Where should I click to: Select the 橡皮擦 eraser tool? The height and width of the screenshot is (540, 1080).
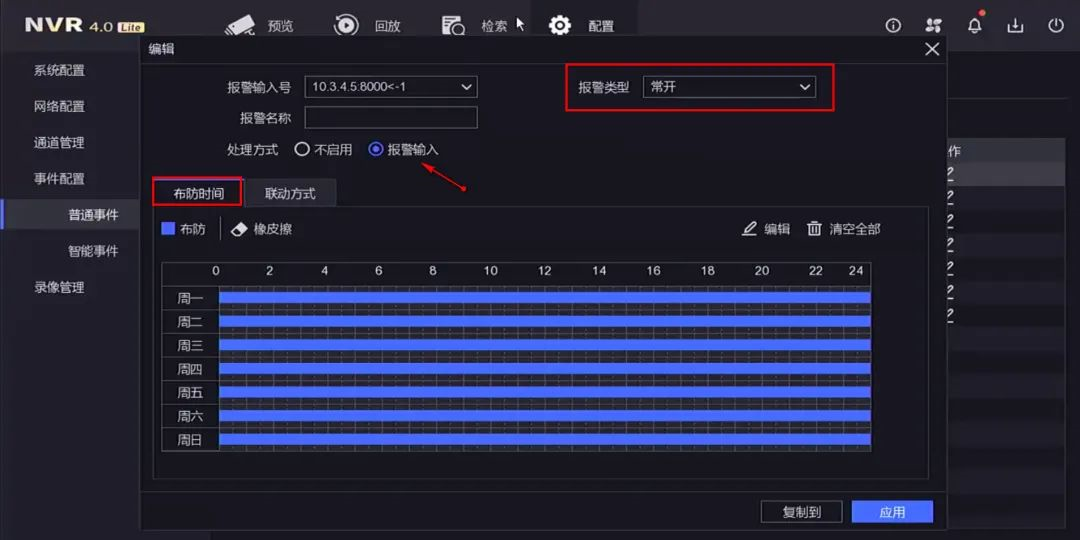coord(239,229)
